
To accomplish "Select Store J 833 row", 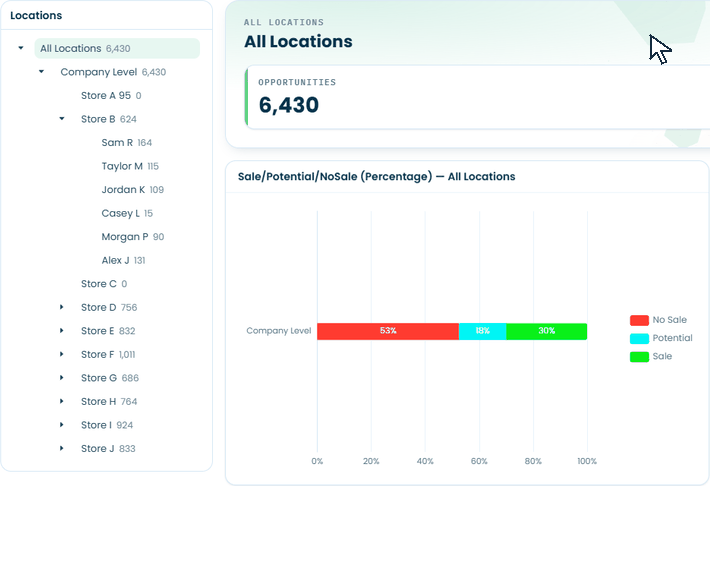I will tap(108, 449).
